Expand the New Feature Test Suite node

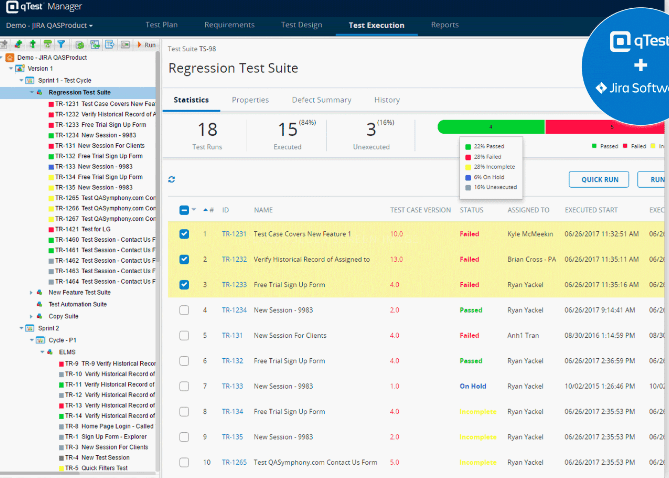(x=31, y=292)
